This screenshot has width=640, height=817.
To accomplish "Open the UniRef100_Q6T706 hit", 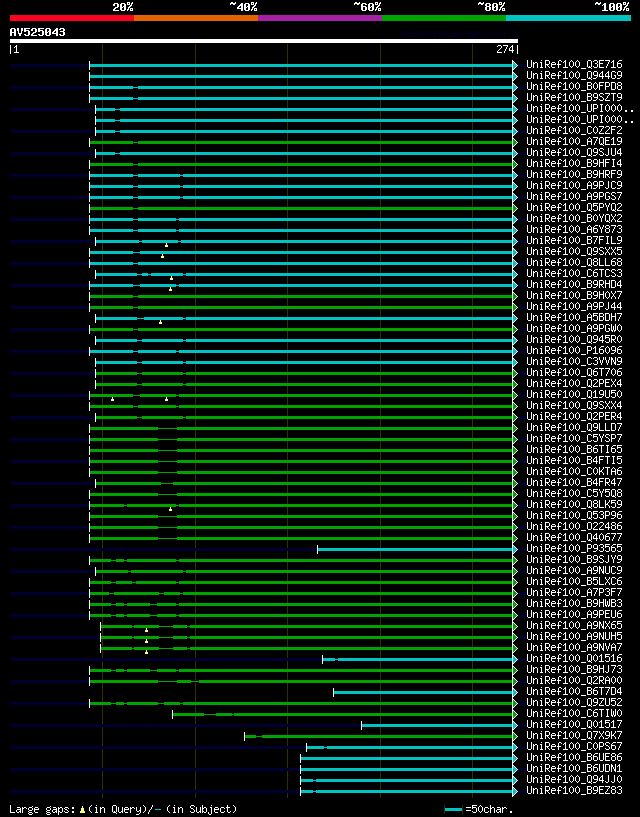I will point(574,373).
